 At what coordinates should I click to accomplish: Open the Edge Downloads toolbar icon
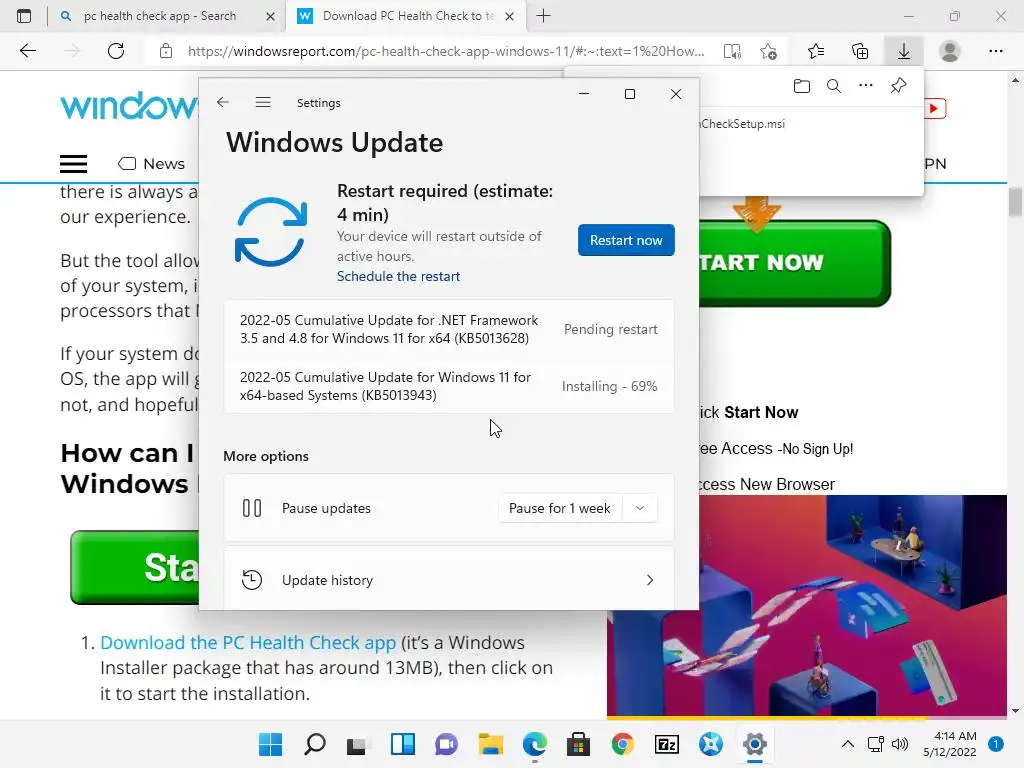[x=904, y=51]
